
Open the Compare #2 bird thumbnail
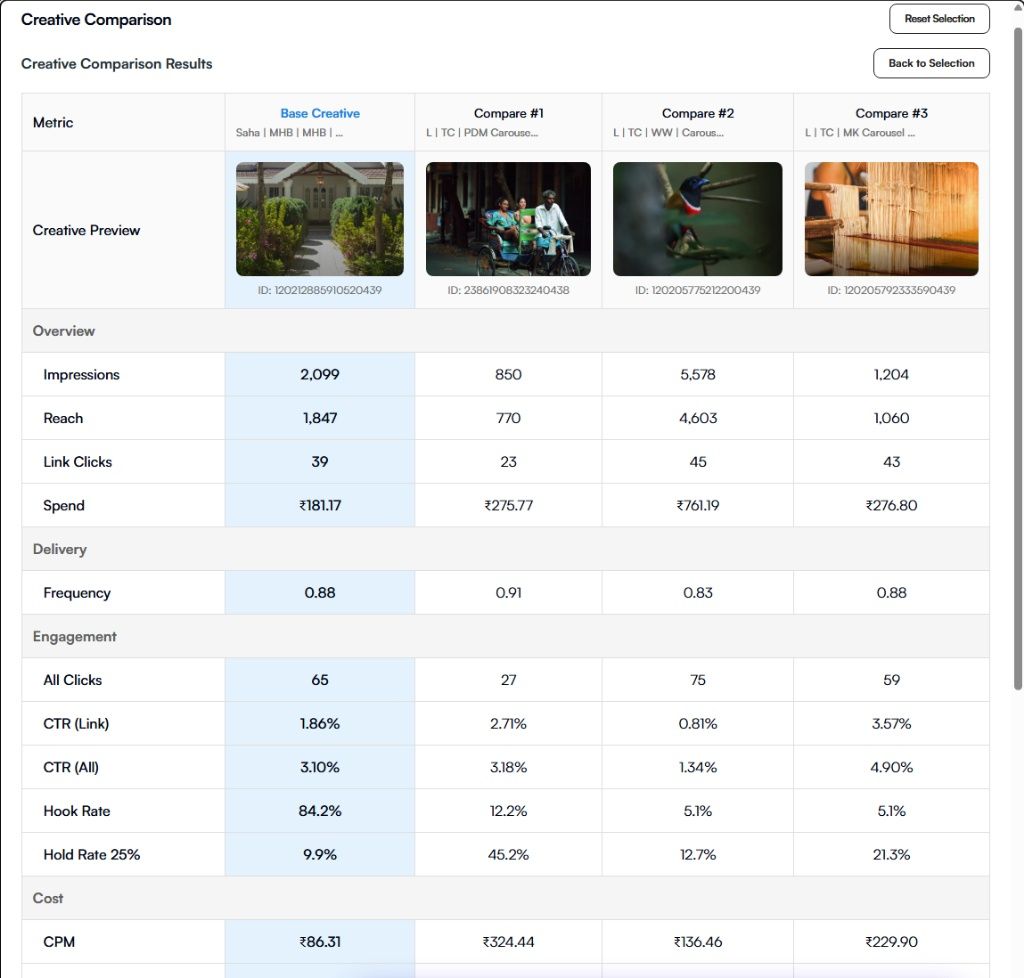coord(697,219)
